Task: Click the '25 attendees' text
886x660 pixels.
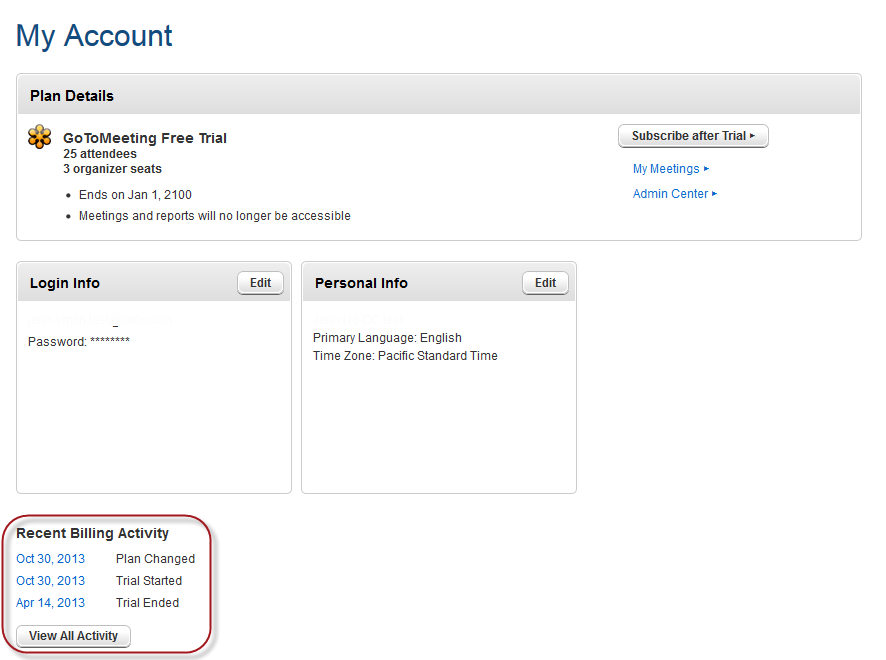Action: (x=100, y=154)
